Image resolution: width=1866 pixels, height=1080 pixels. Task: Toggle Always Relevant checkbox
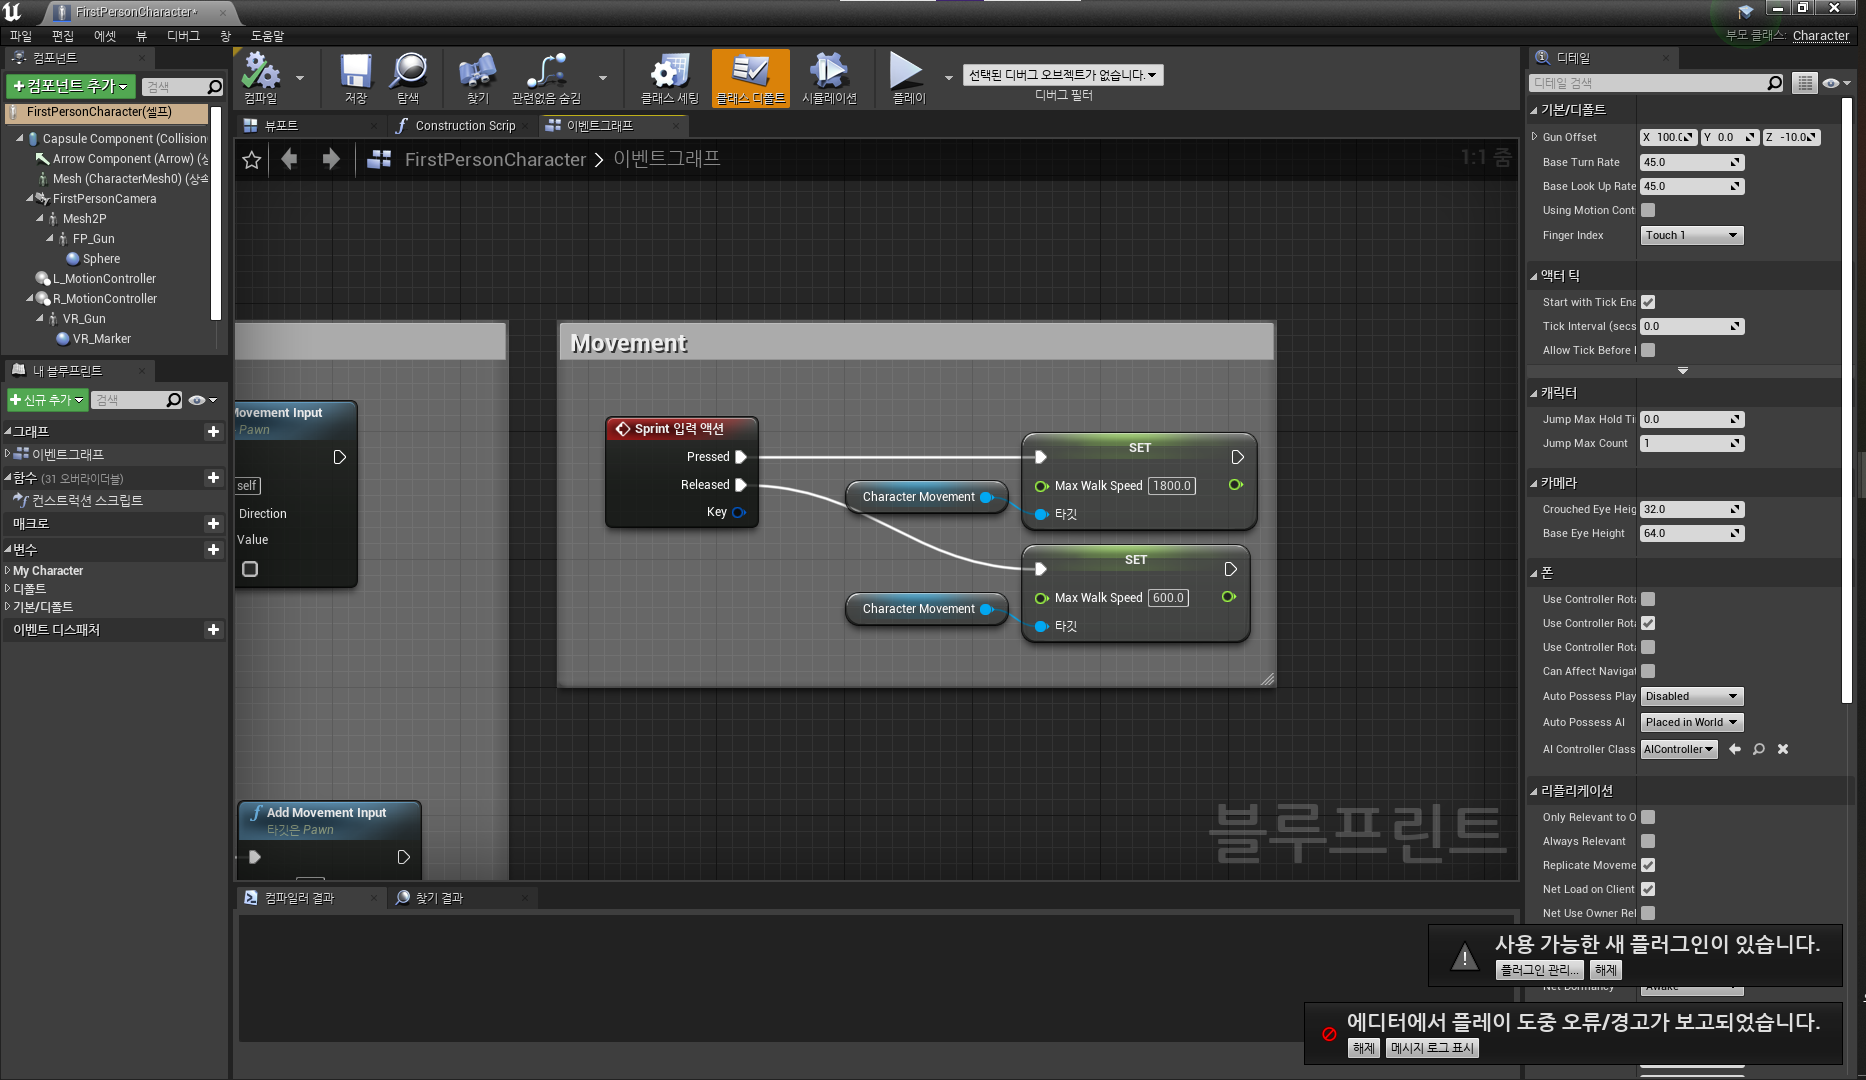[1648, 841]
